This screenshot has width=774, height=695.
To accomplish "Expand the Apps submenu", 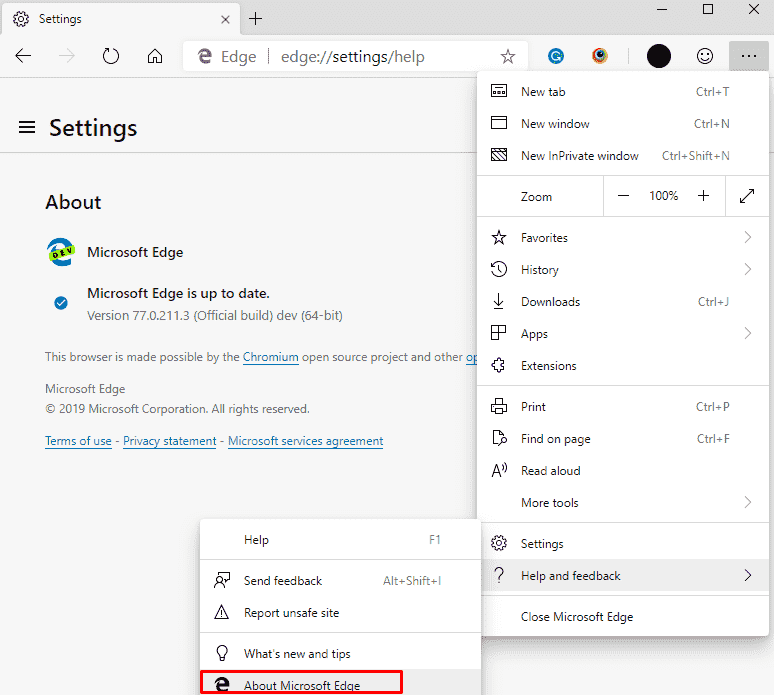I will click(623, 334).
